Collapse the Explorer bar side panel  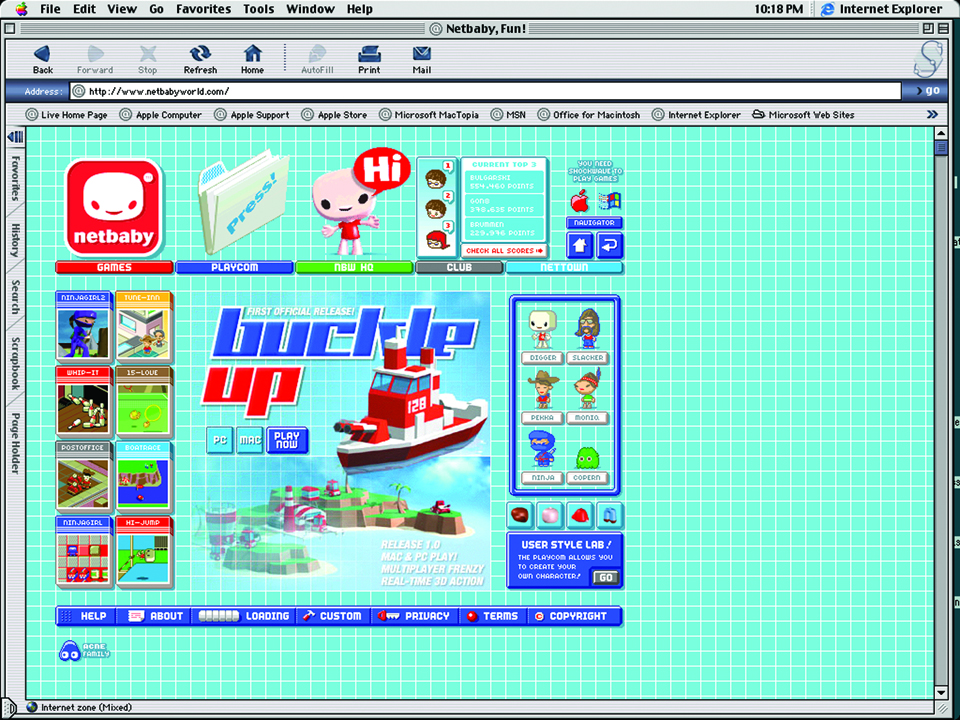15,137
